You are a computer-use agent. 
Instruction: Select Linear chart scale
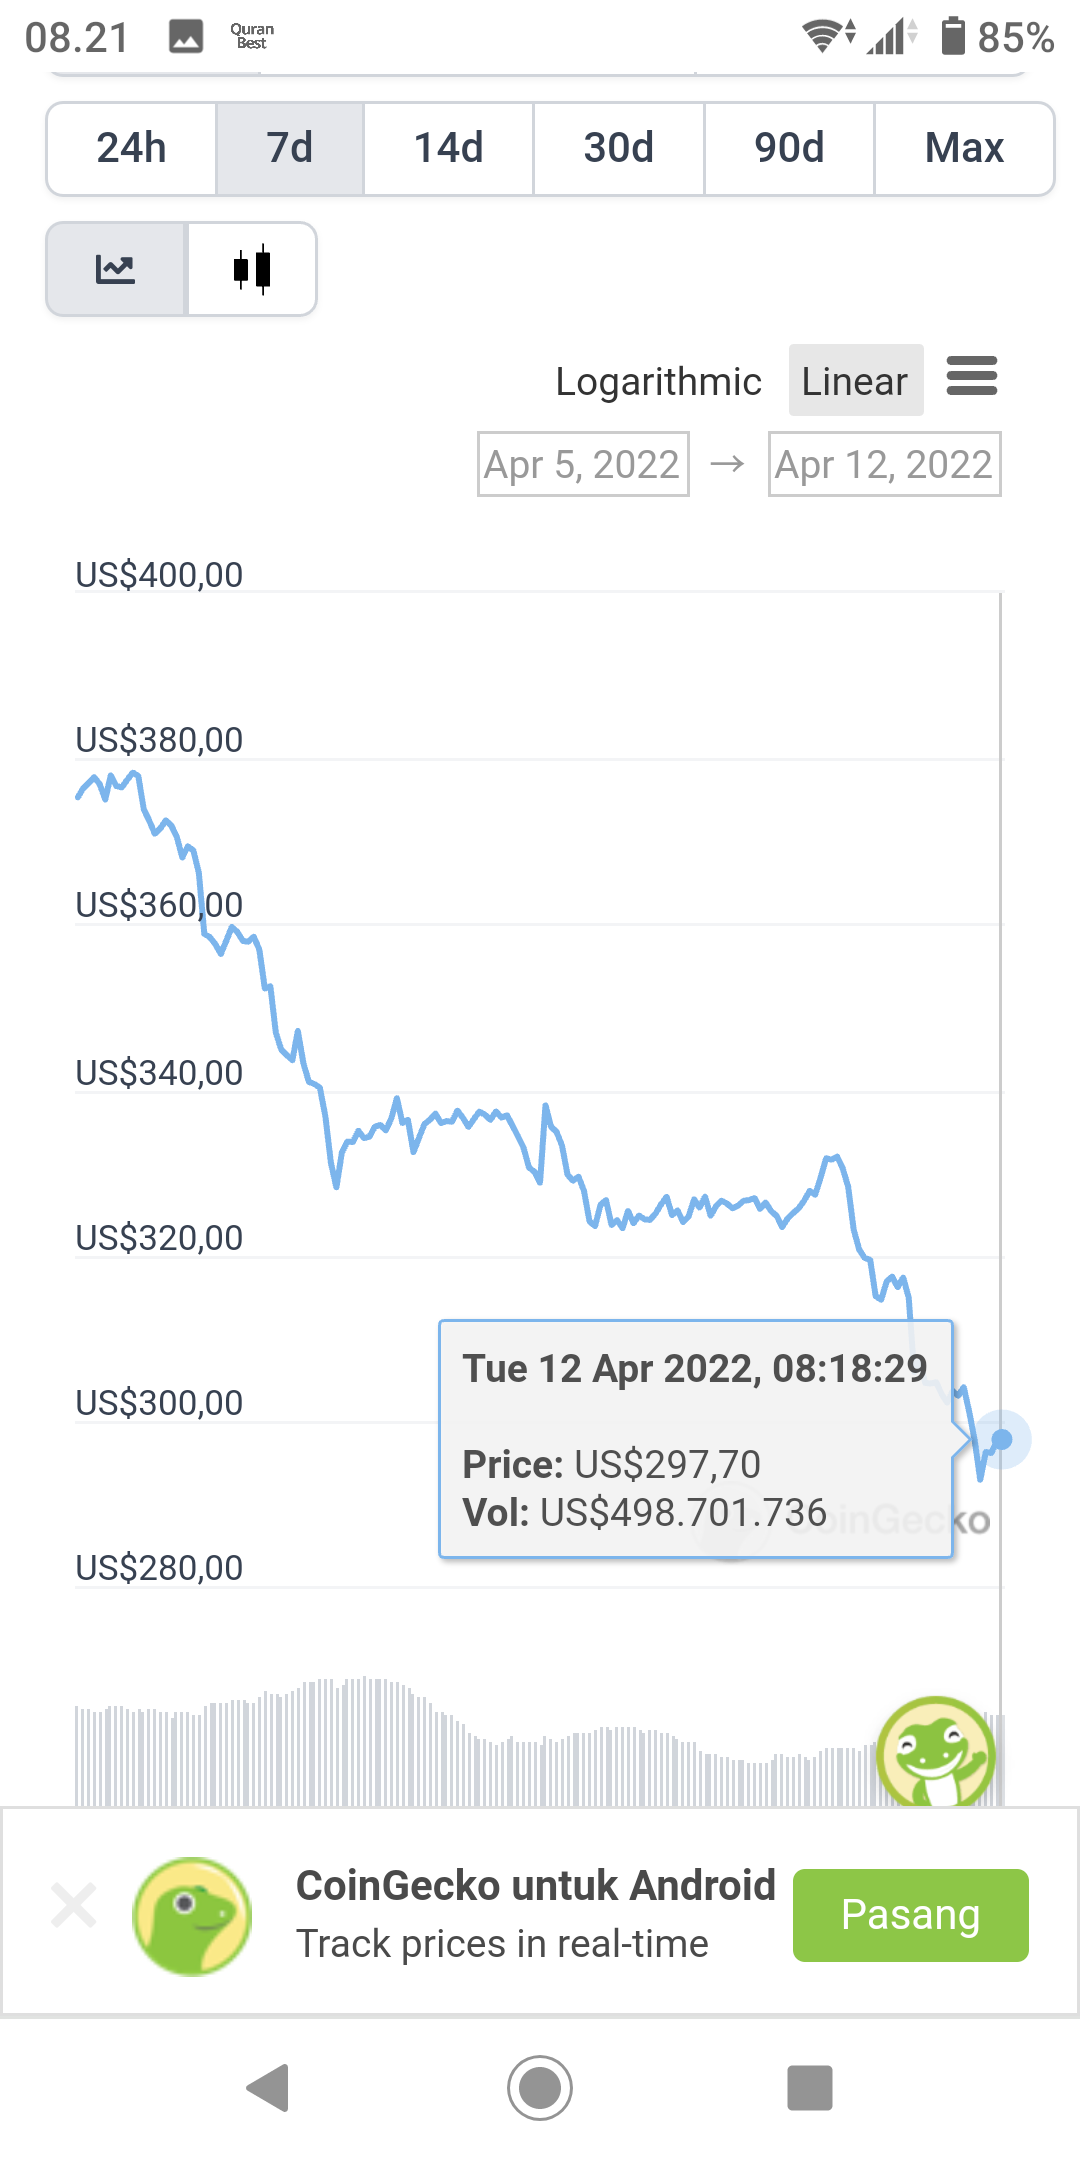pos(855,381)
